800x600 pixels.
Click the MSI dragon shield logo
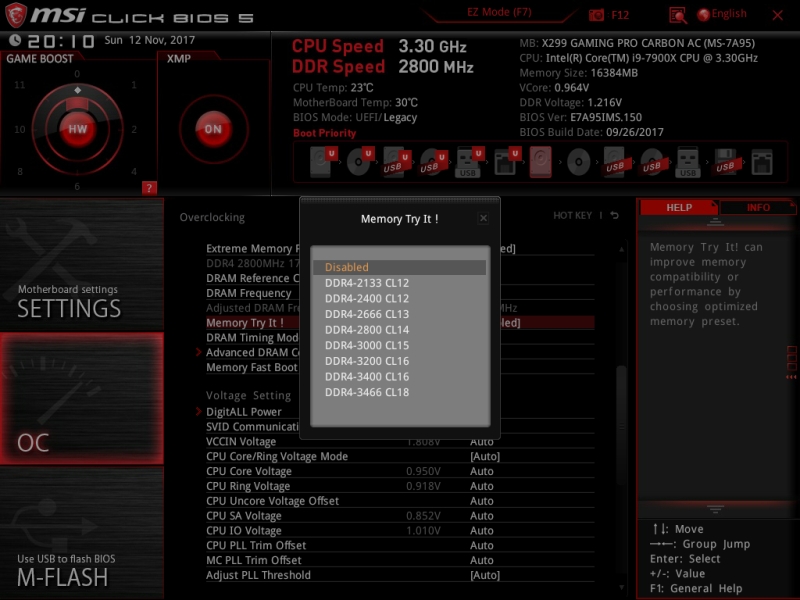coord(15,15)
